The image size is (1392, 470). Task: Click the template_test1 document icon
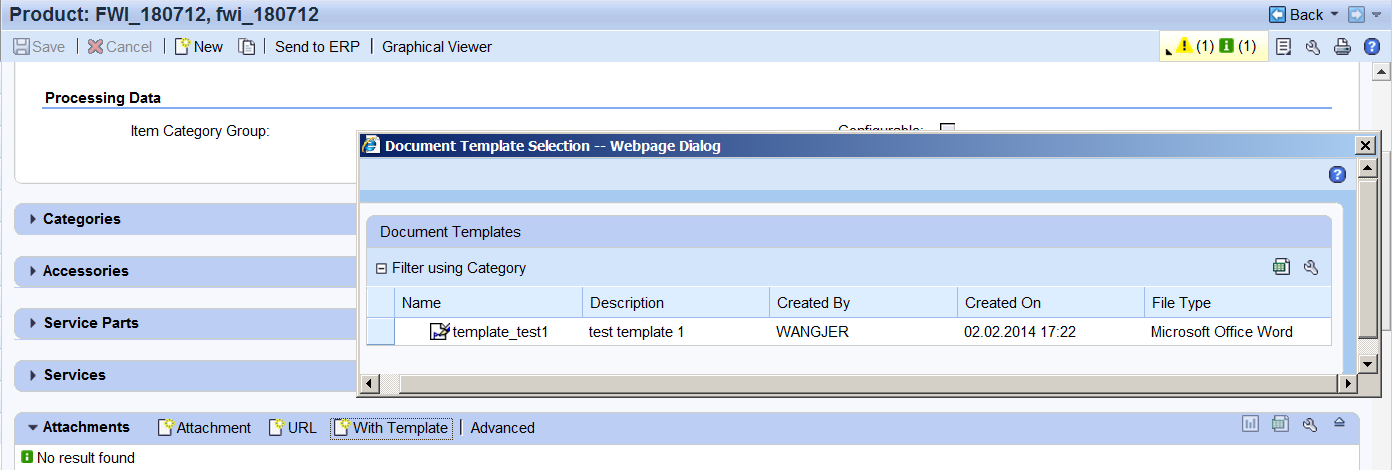pyautogui.click(x=439, y=331)
